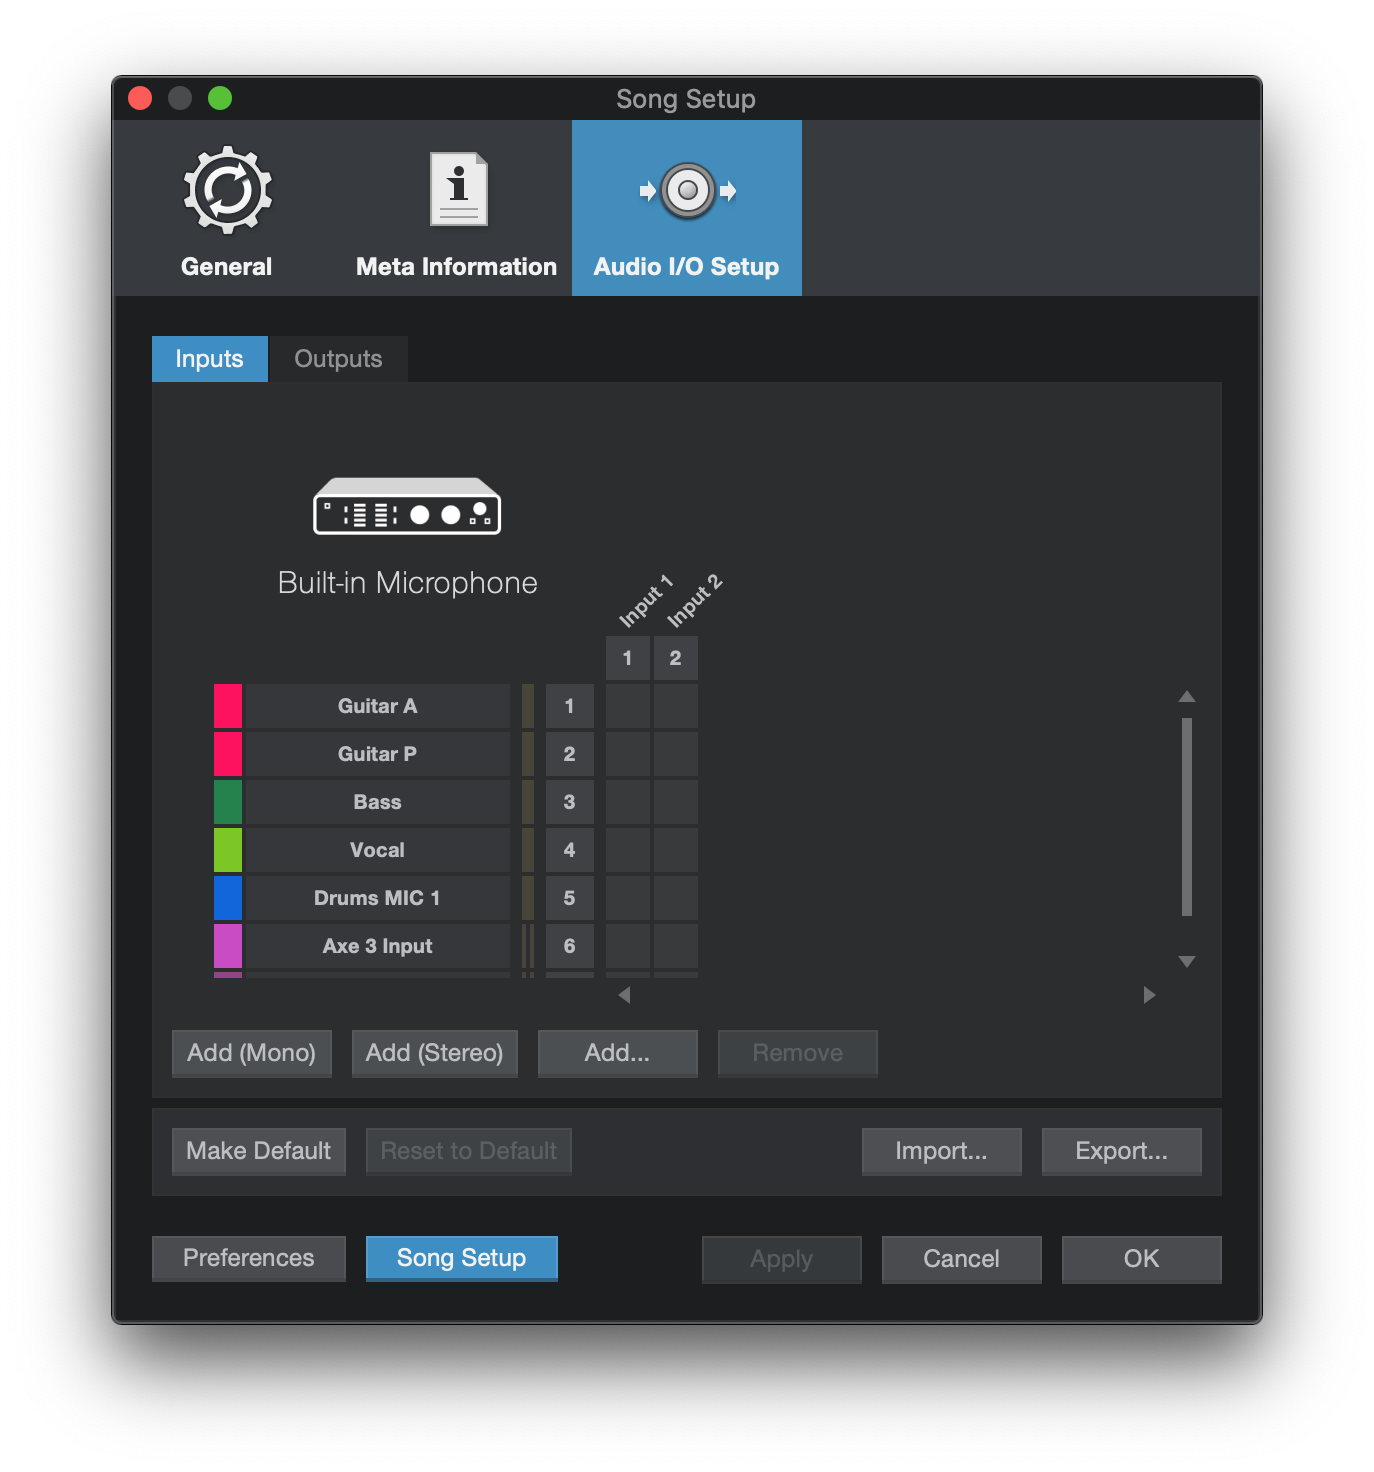Select the Audio I/O Setup speaker icon

coord(687,190)
